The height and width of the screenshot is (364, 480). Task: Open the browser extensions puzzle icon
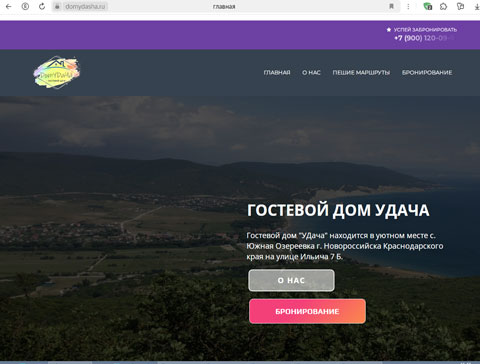pyautogui.click(x=444, y=6)
